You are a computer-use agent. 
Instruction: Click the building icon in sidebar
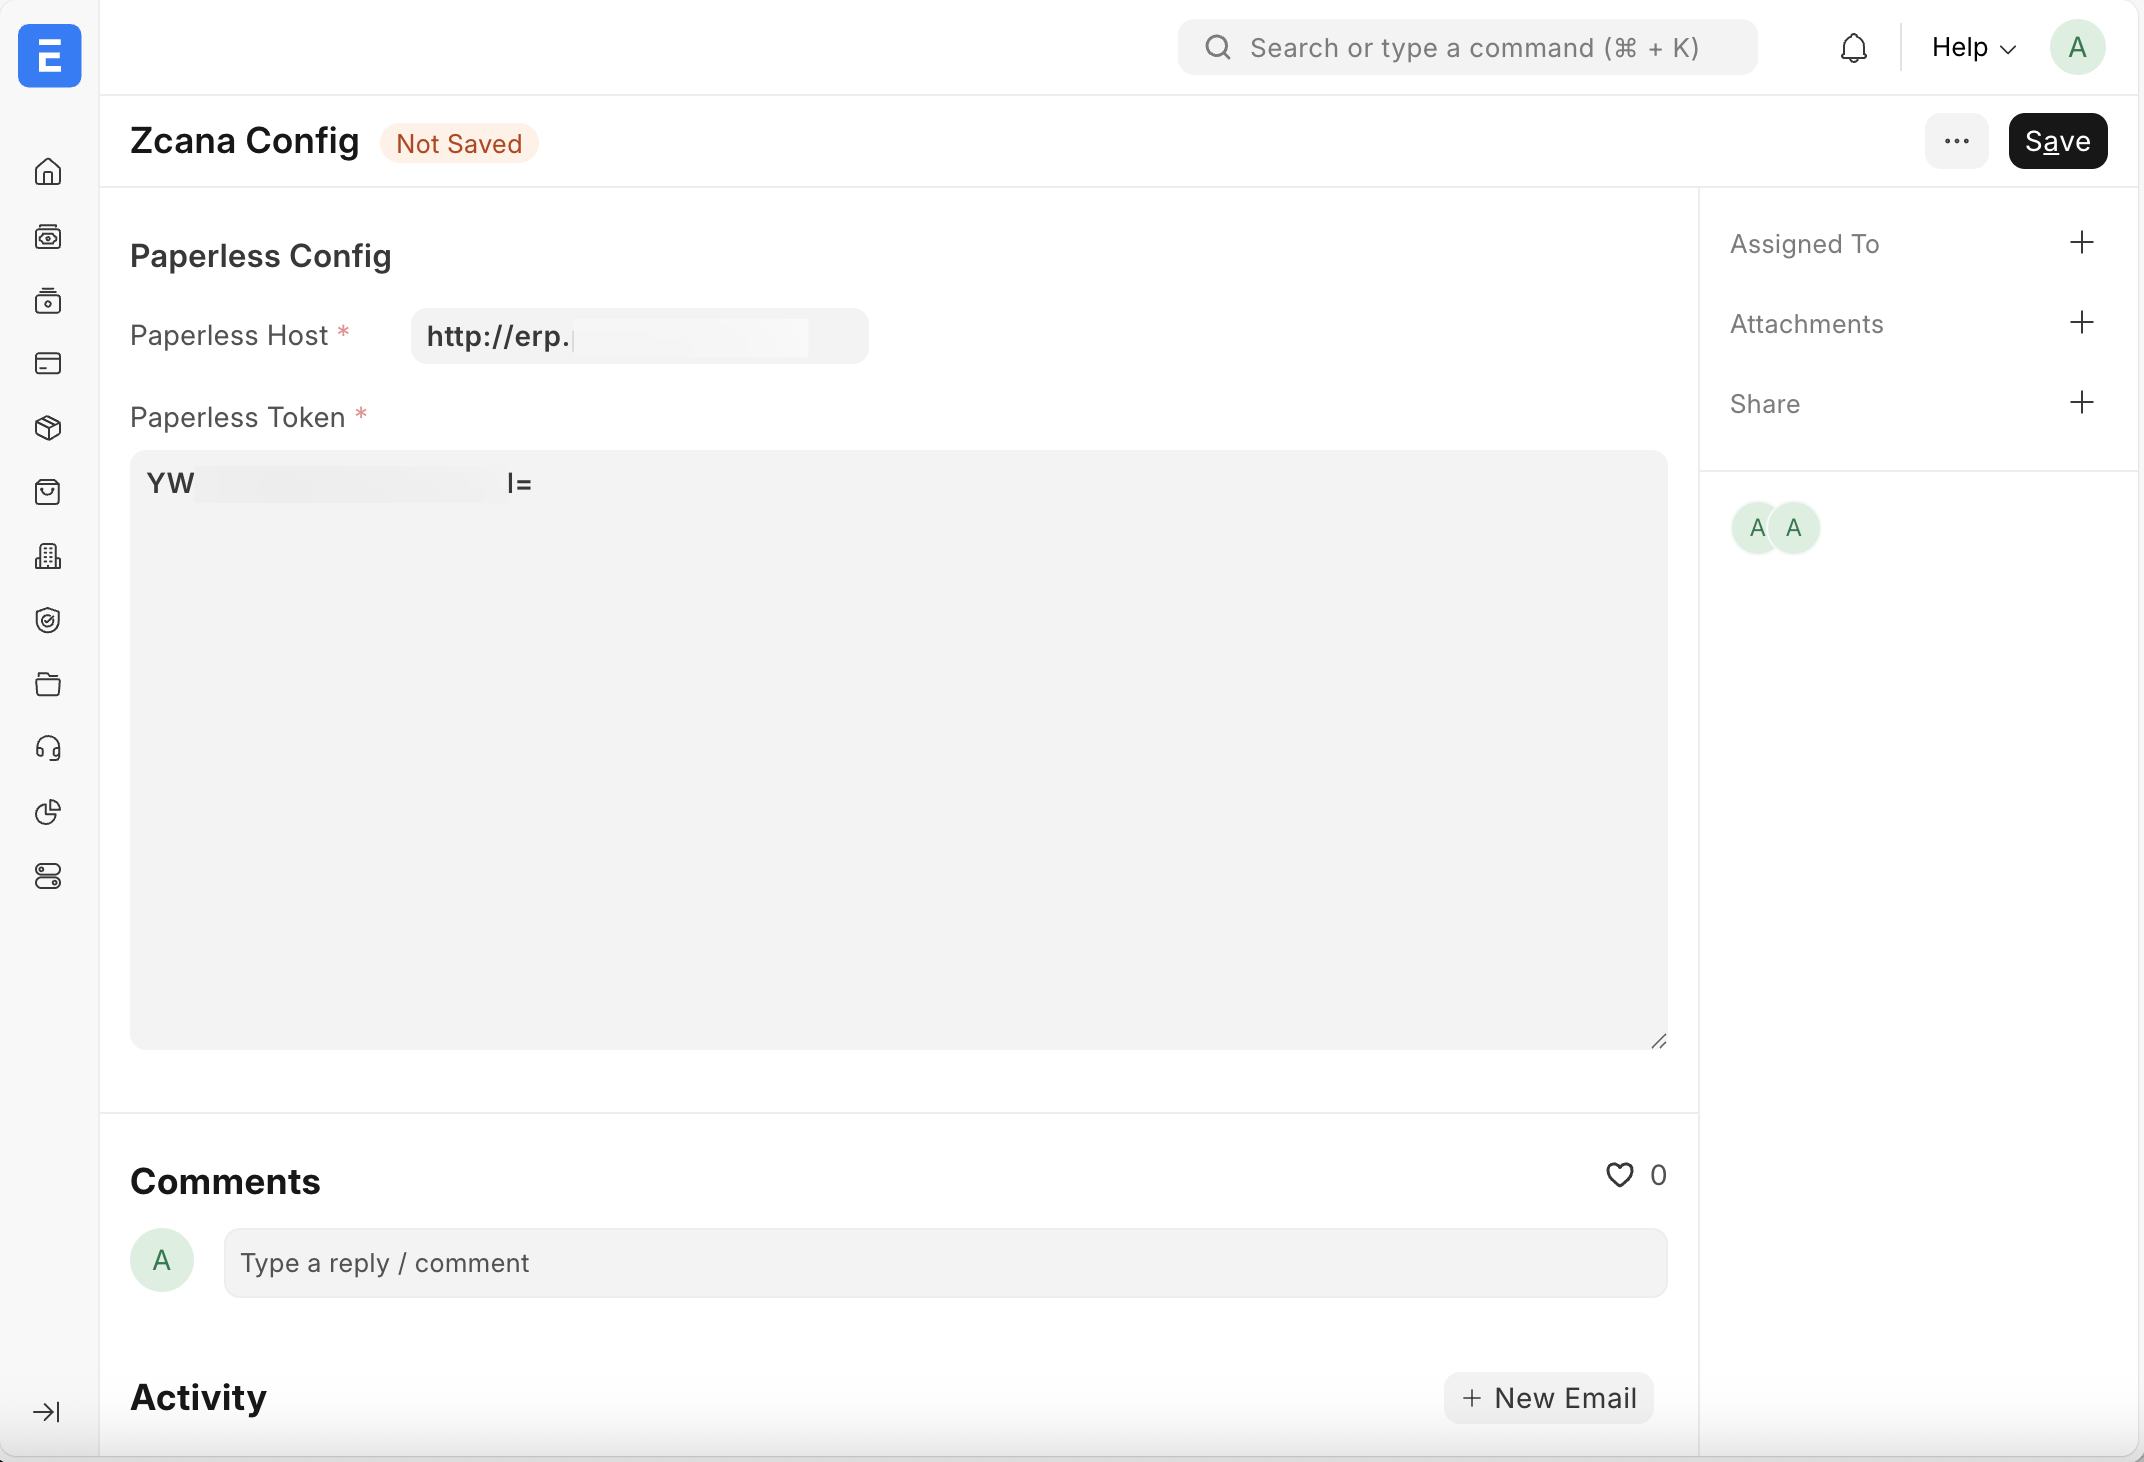pos(48,556)
